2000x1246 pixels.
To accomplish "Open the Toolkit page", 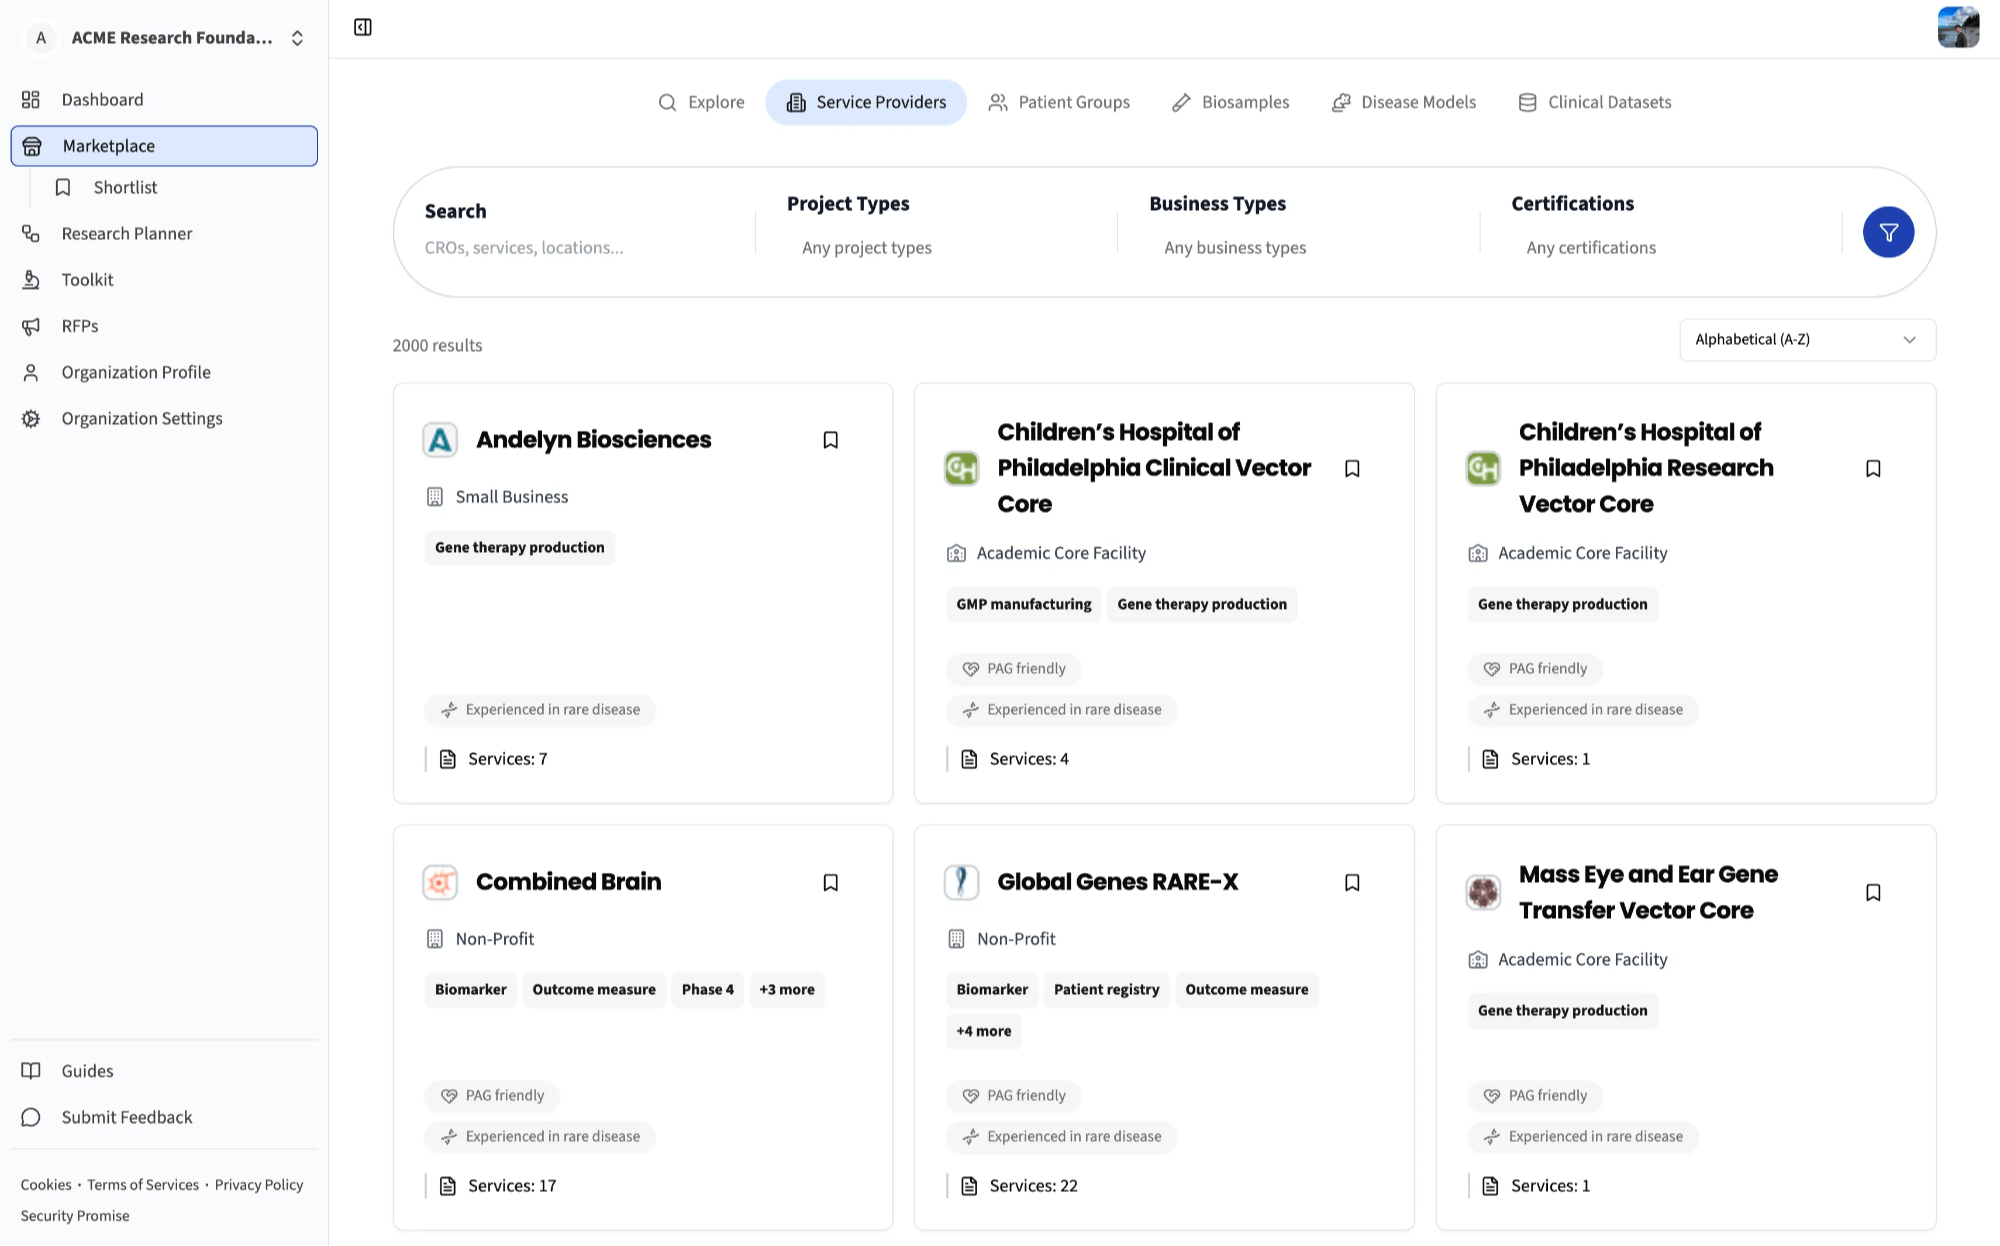I will [164, 280].
